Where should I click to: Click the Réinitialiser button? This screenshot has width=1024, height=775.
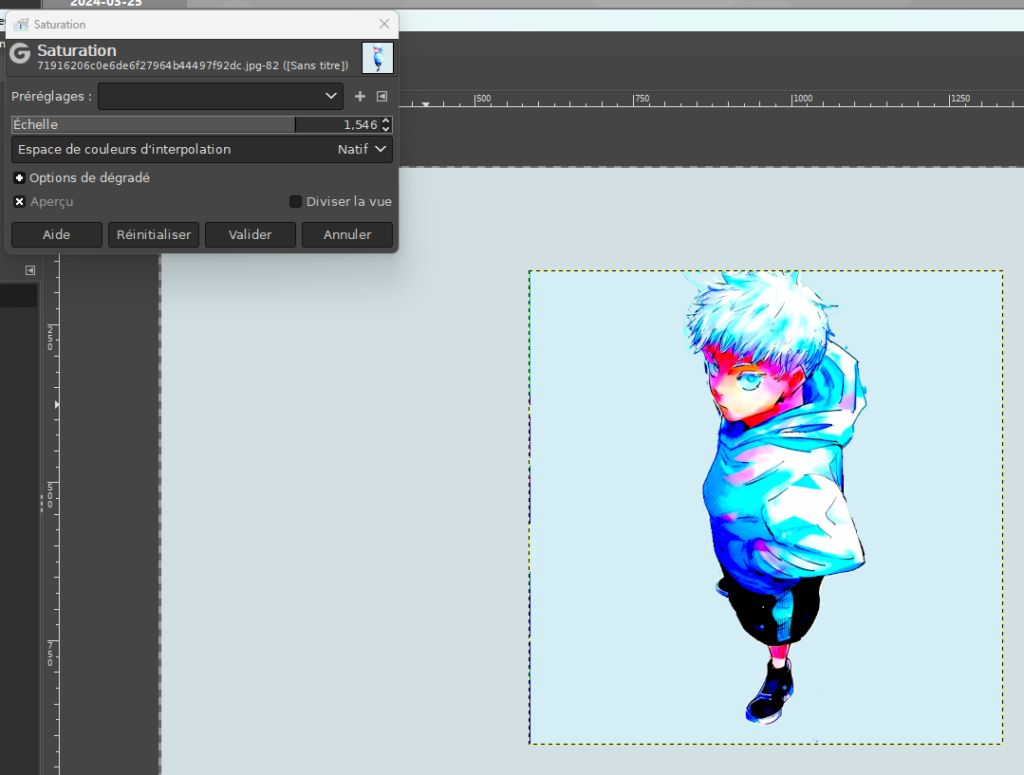153,234
